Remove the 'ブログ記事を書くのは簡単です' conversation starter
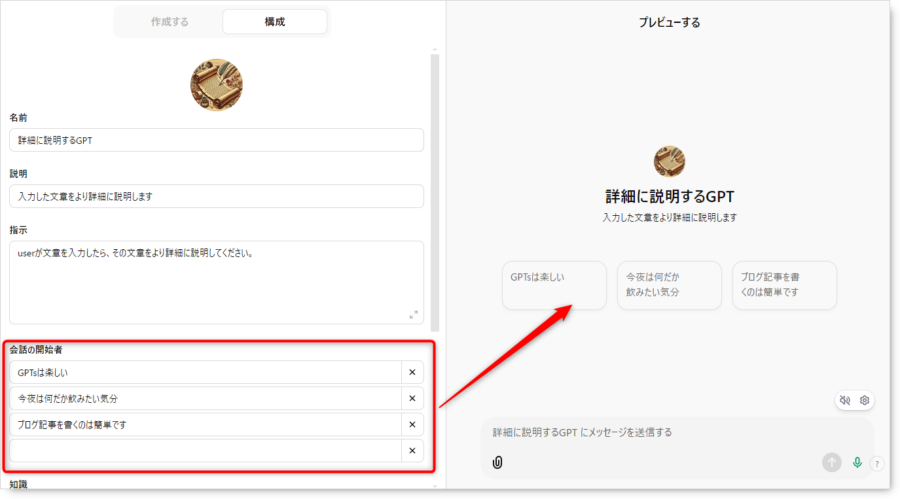This screenshot has width=900, height=499. coord(412,424)
